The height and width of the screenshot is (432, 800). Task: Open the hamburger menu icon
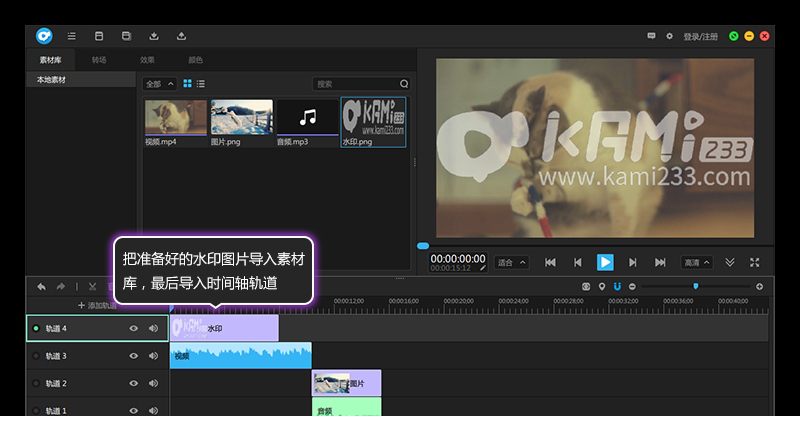[x=71, y=36]
